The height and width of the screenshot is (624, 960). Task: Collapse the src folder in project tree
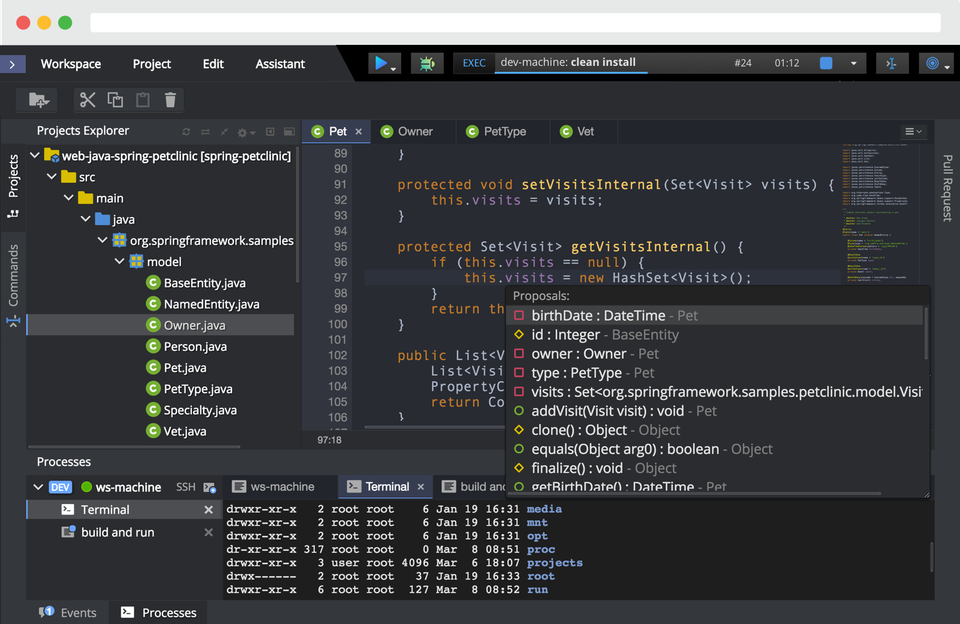pos(53,177)
